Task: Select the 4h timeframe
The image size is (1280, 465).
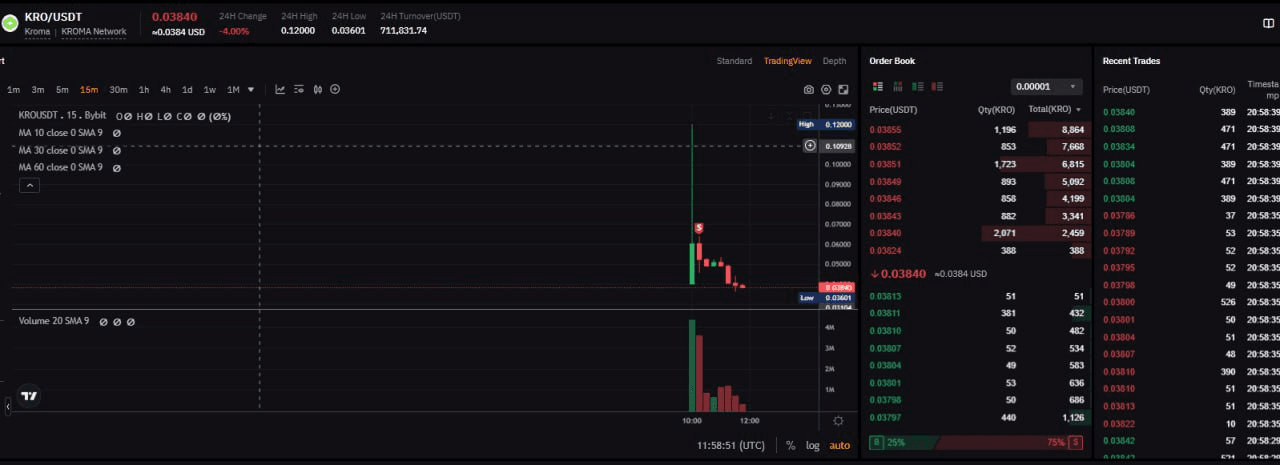Action: click(166, 89)
